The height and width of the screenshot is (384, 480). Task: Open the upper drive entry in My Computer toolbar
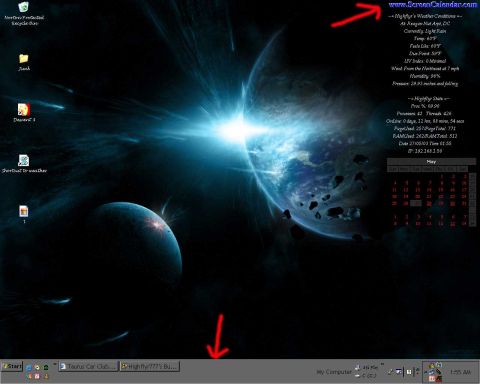coord(367,367)
